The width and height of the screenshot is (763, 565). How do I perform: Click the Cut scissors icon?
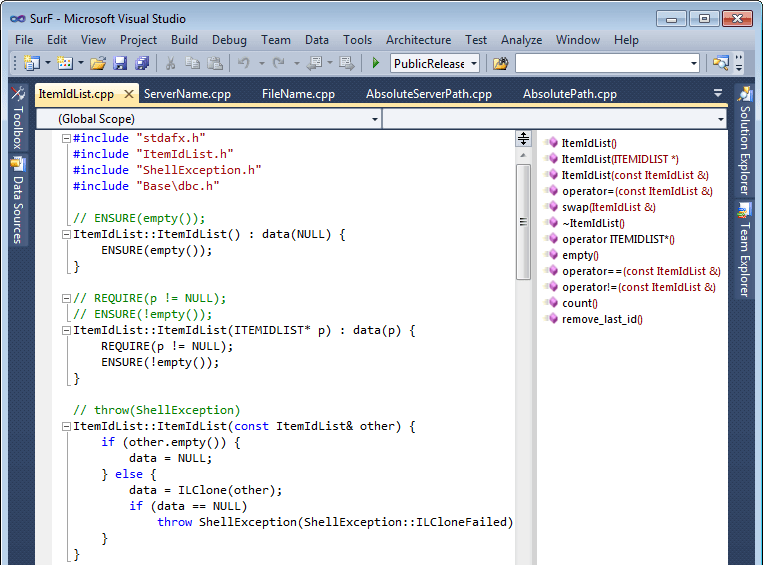pos(170,63)
